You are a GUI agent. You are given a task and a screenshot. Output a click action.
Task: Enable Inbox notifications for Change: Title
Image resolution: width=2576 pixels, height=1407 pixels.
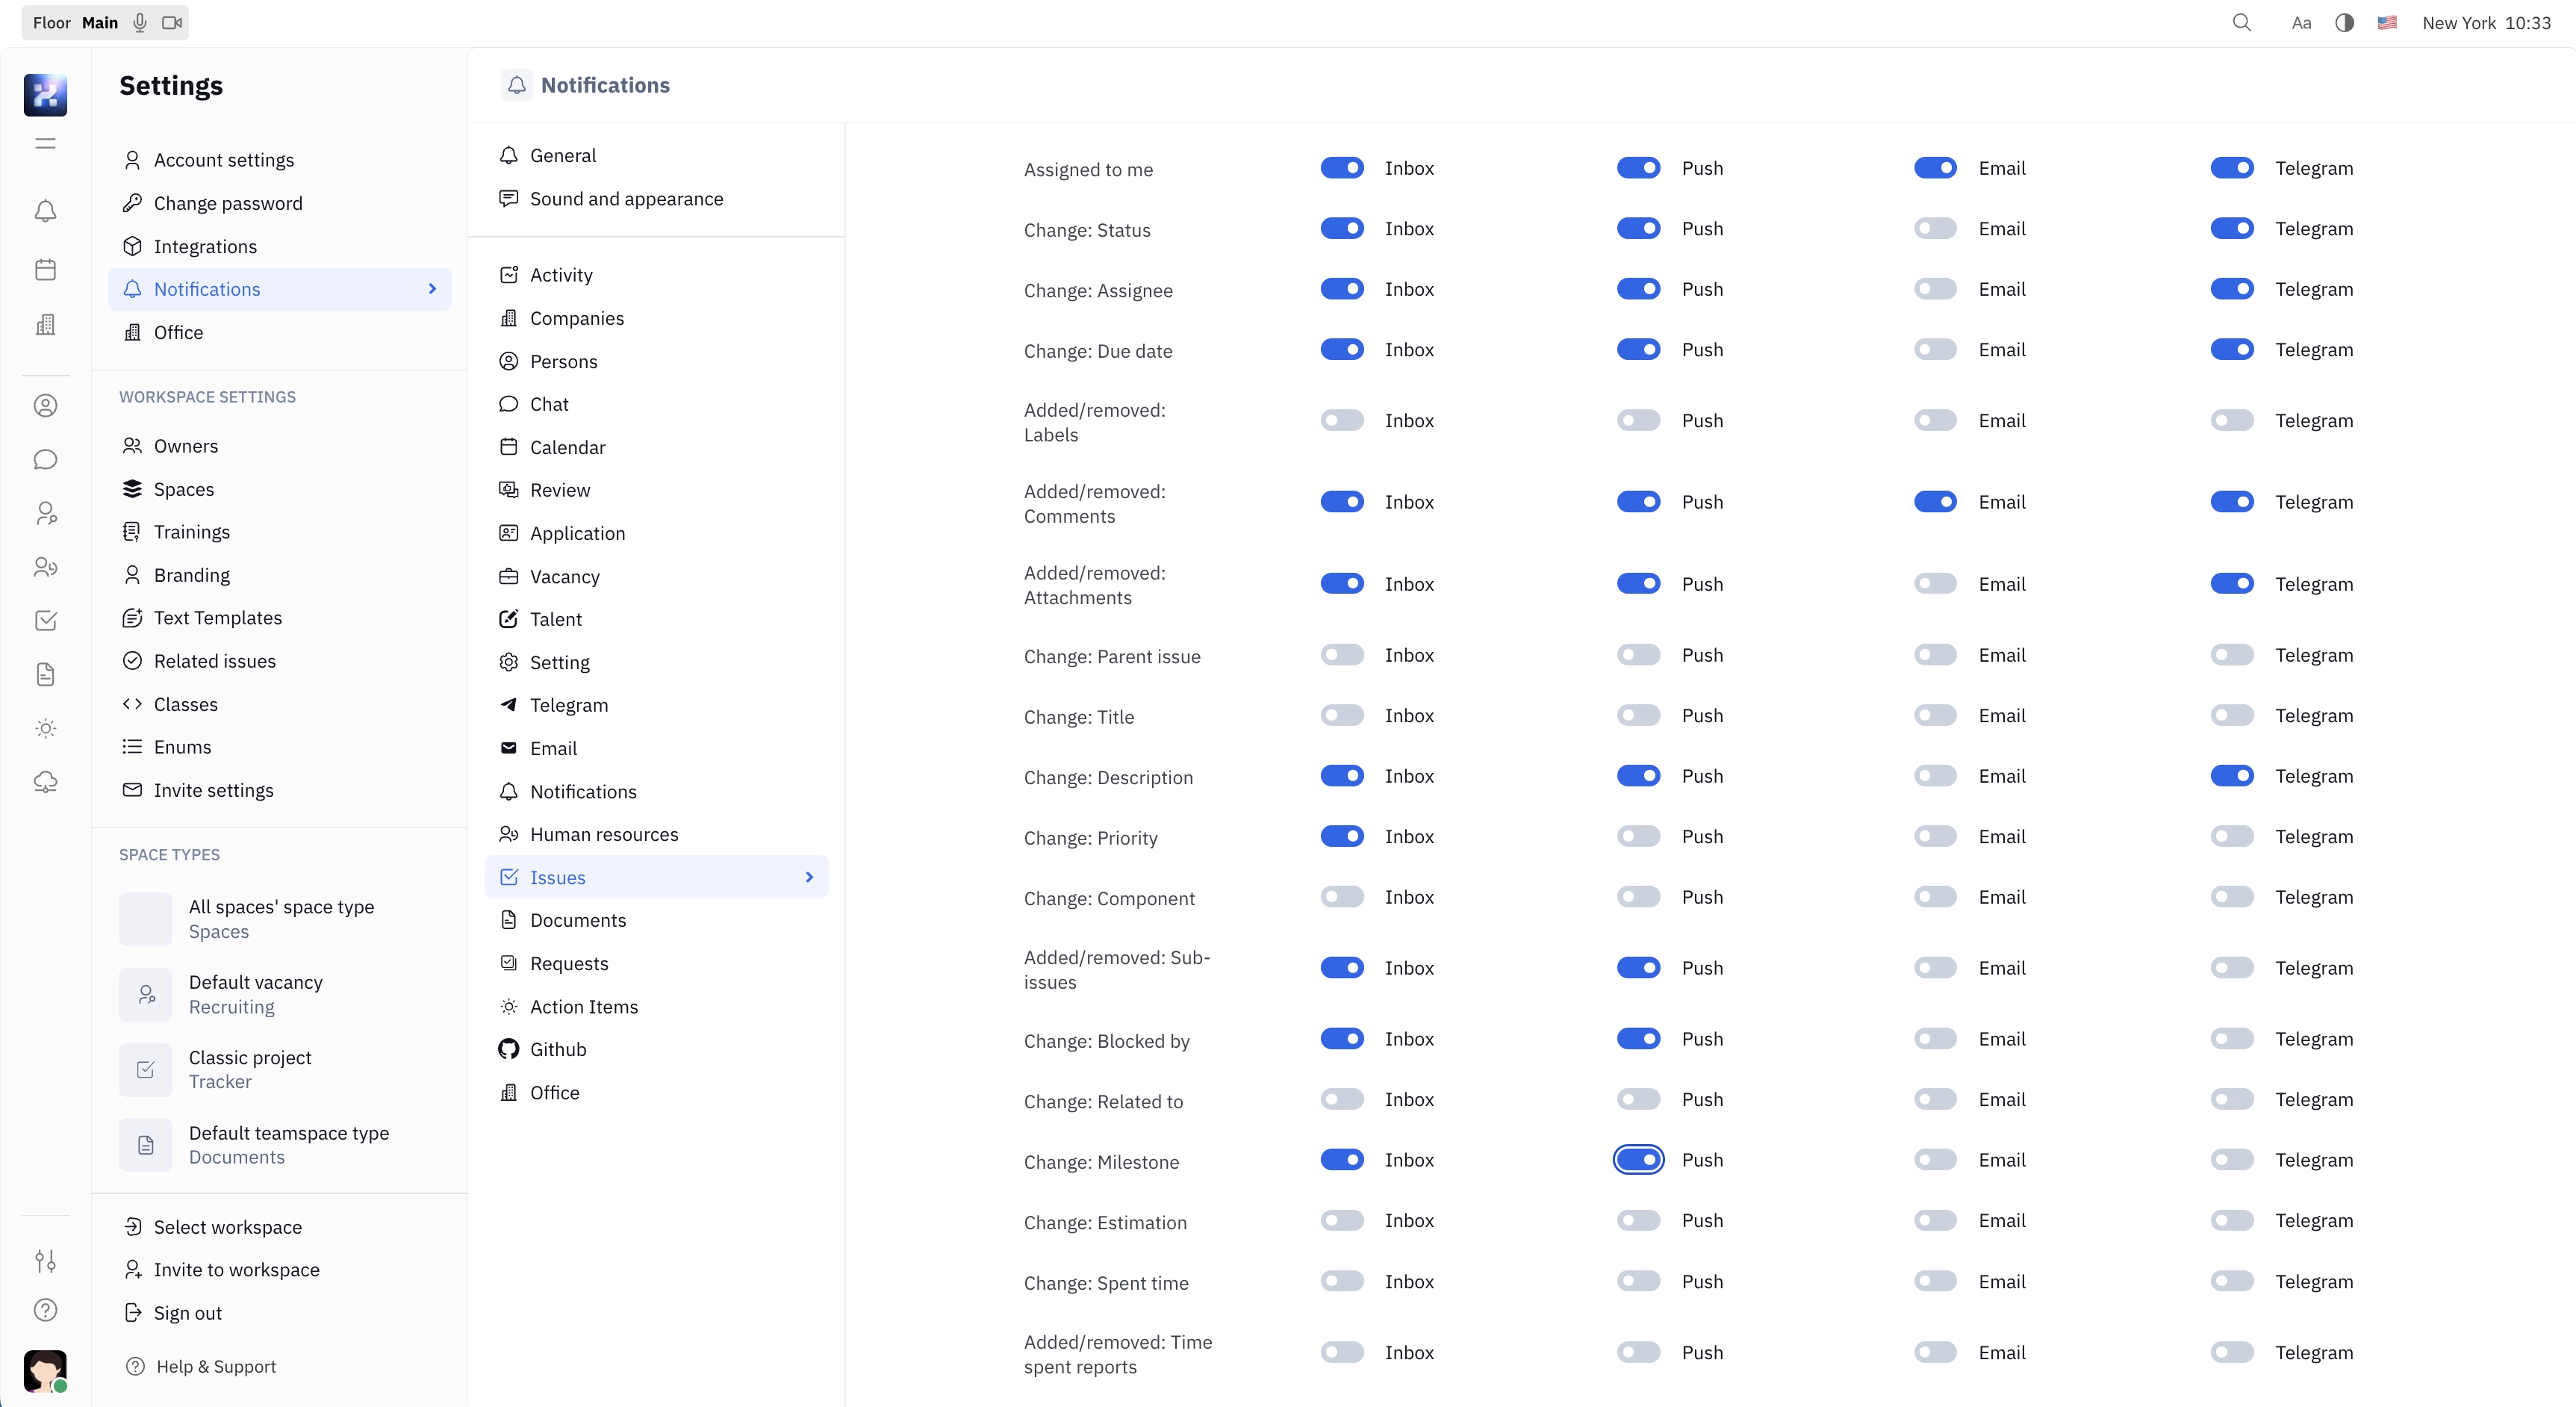point(1342,715)
